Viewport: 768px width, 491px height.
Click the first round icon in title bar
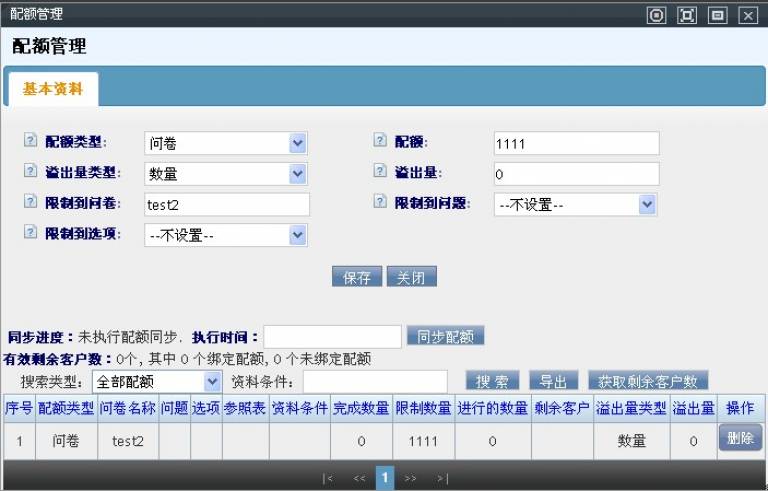[656, 14]
